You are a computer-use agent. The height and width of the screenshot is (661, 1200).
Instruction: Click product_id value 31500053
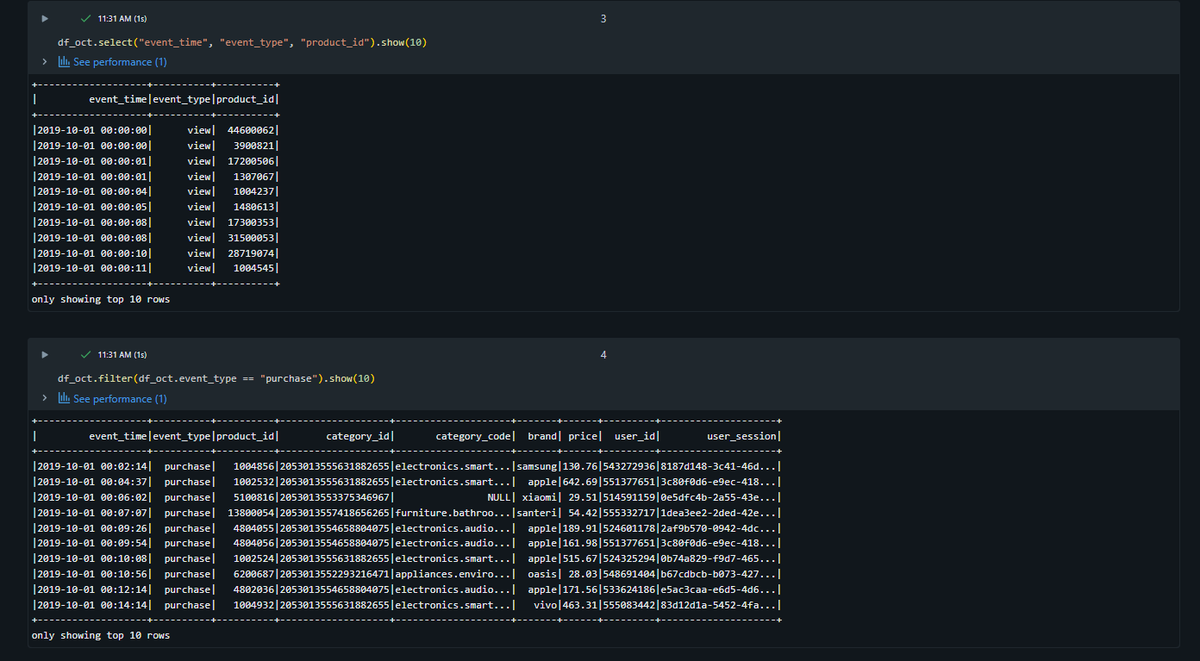(x=251, y=237)
